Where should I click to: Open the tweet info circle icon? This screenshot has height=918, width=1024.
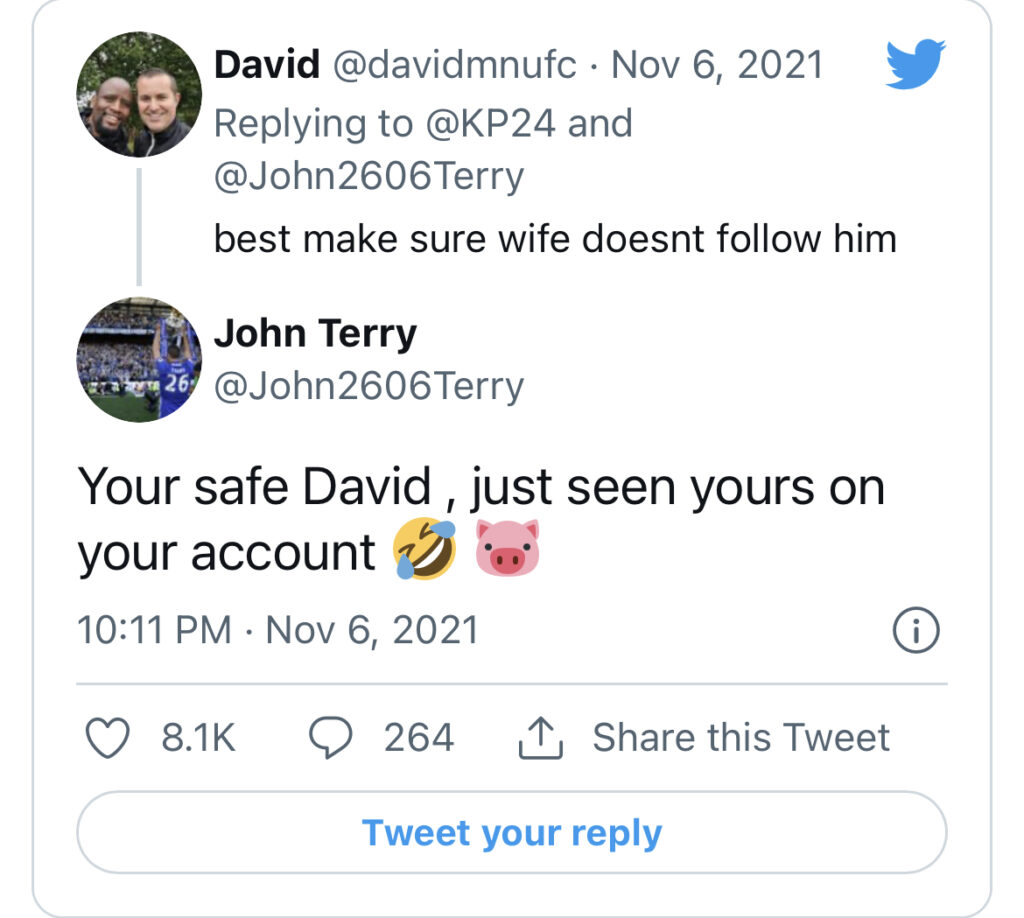[x=915, y=630]
